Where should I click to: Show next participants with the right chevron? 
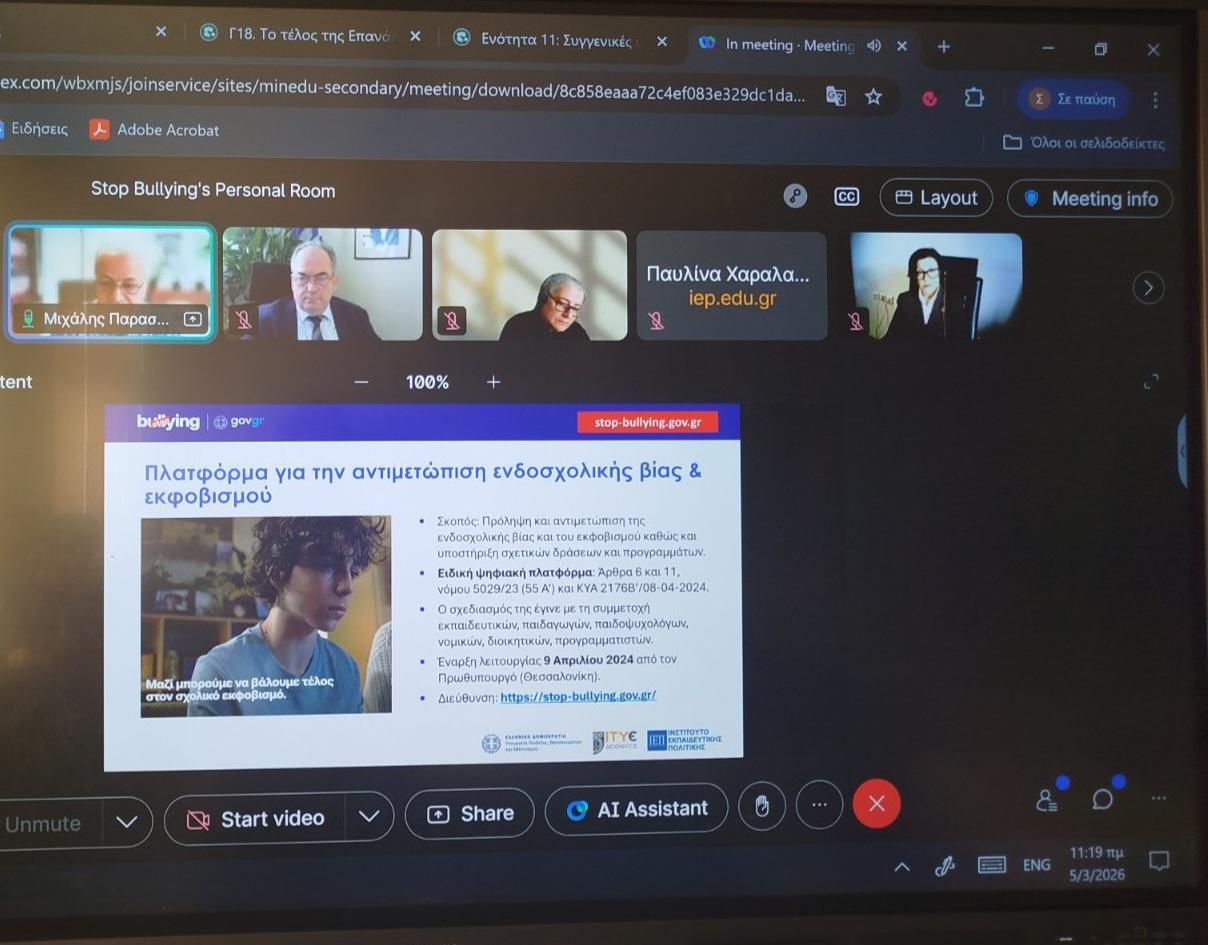click(x=1148, y=288)
